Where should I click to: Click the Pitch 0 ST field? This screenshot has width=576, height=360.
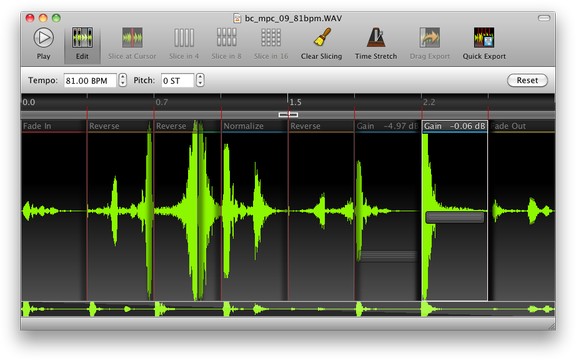tap(177, 80)
